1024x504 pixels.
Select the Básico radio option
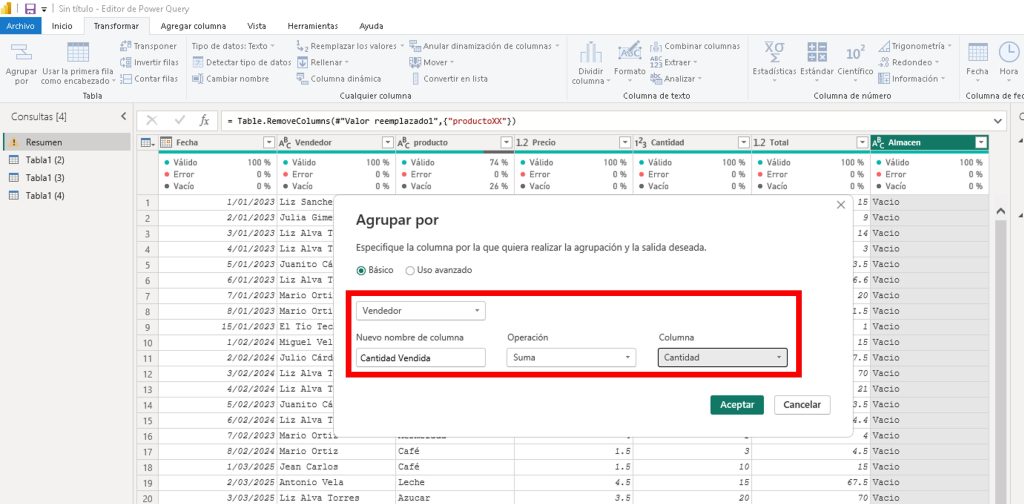coord(362,270)
